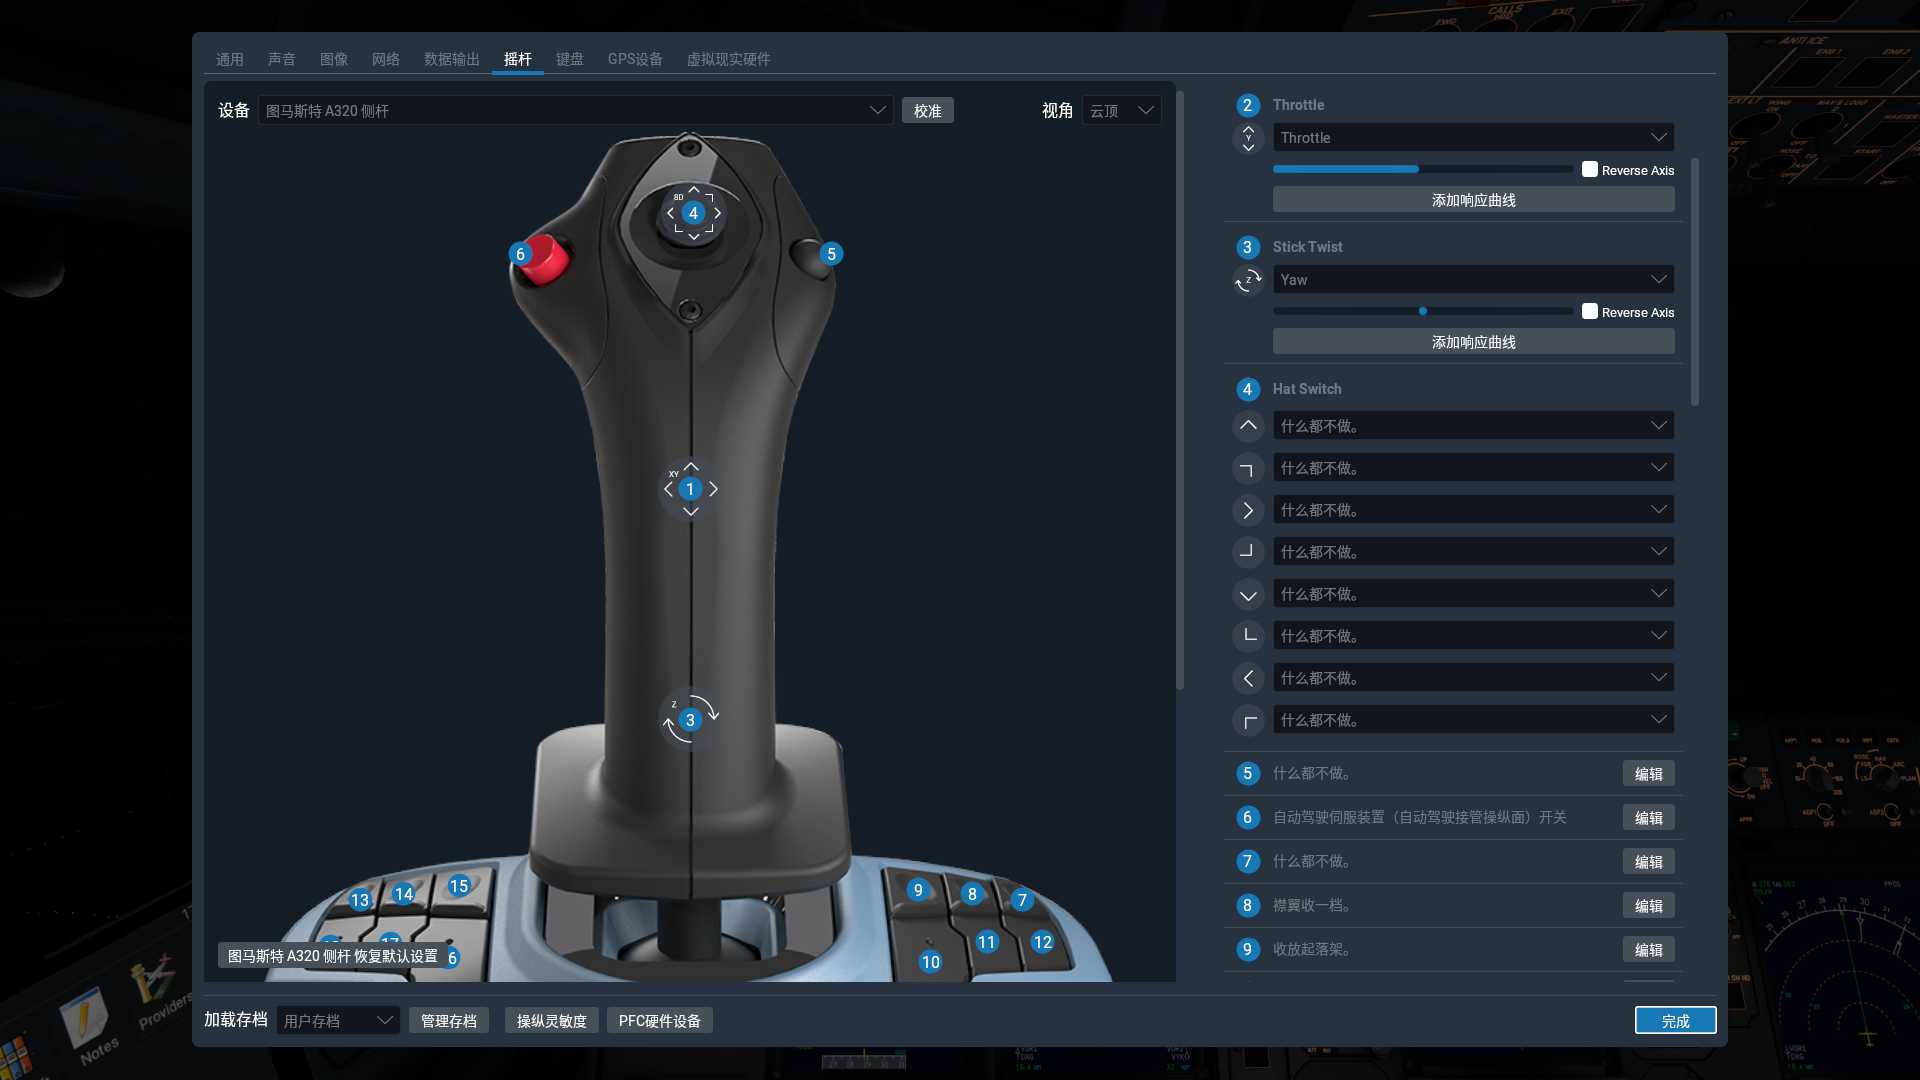This screenshot has width=1920, height=1080.
Task: Toggle Reverse Axis for Throttle
Action: [x=1590, y=169]
